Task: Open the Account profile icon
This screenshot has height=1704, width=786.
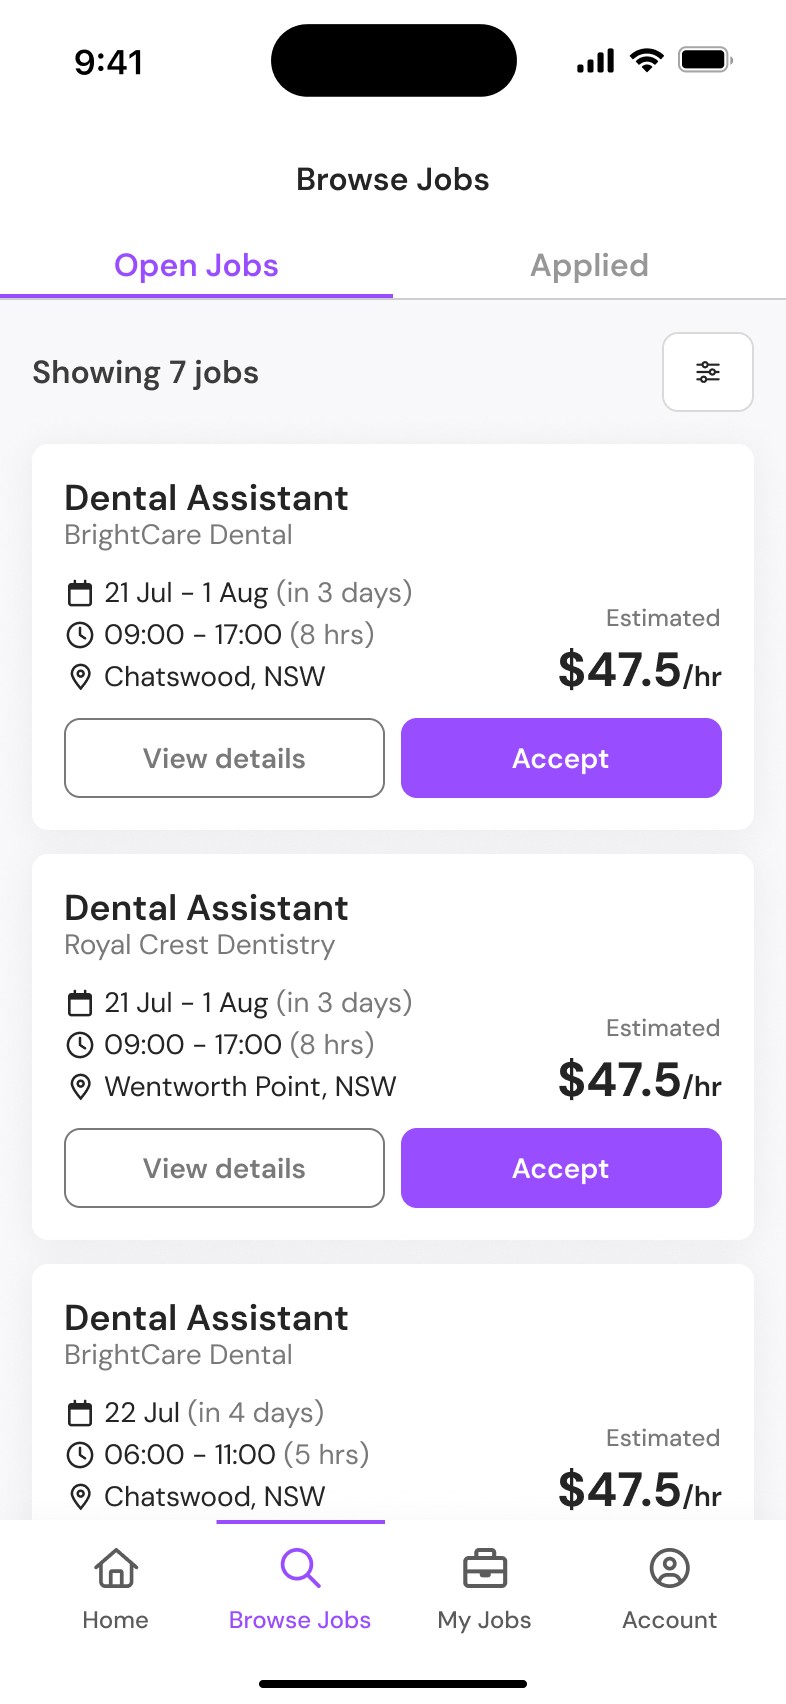Action: click(x=669, y=1568)
